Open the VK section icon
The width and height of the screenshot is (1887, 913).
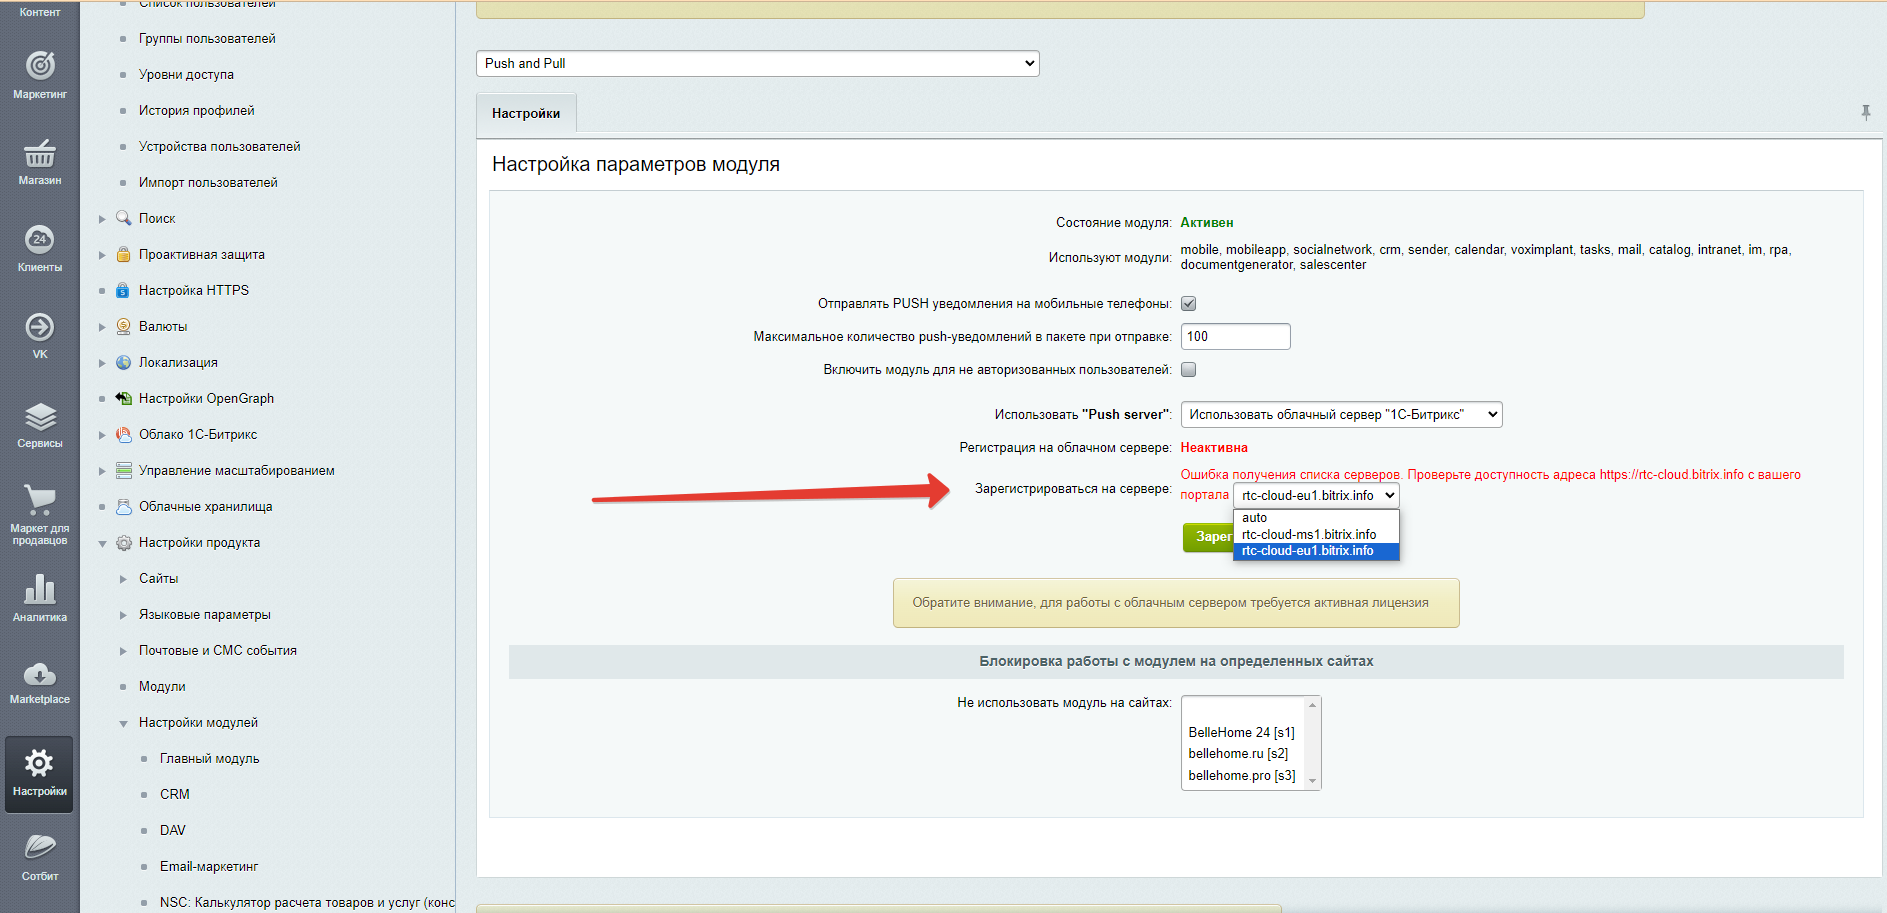40,327
